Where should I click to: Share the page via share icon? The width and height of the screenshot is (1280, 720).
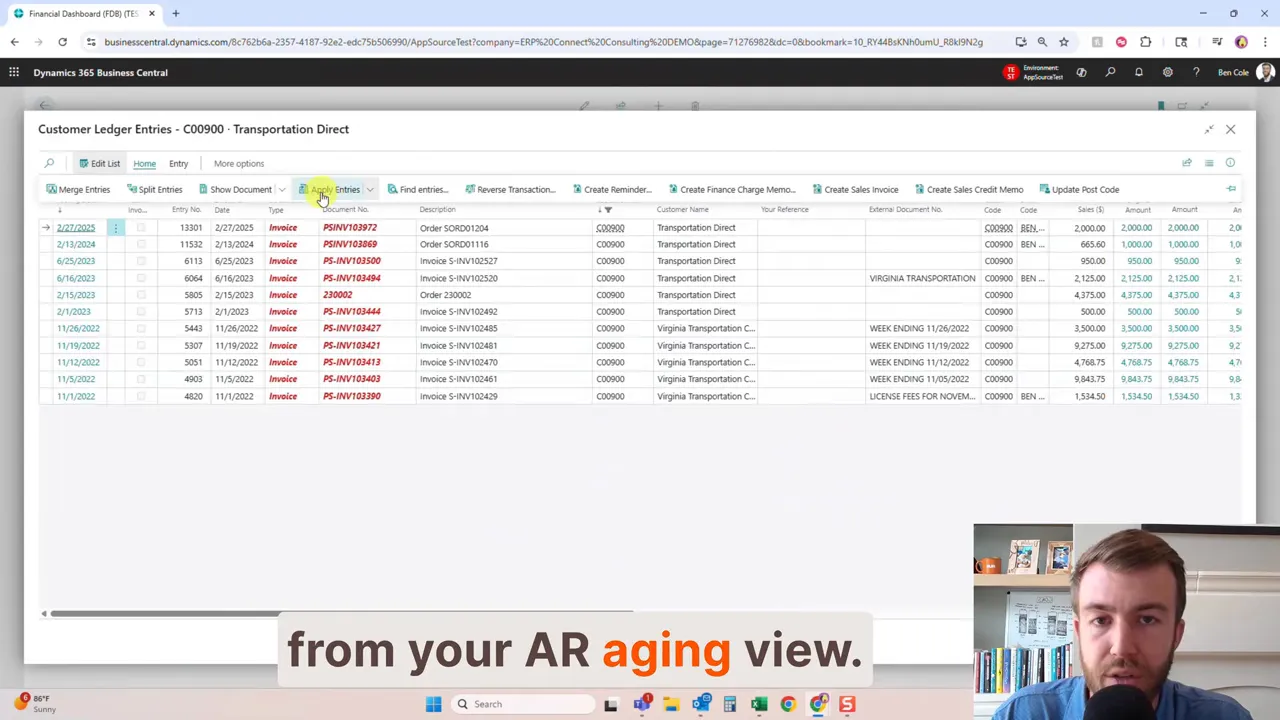[1187, 163]
